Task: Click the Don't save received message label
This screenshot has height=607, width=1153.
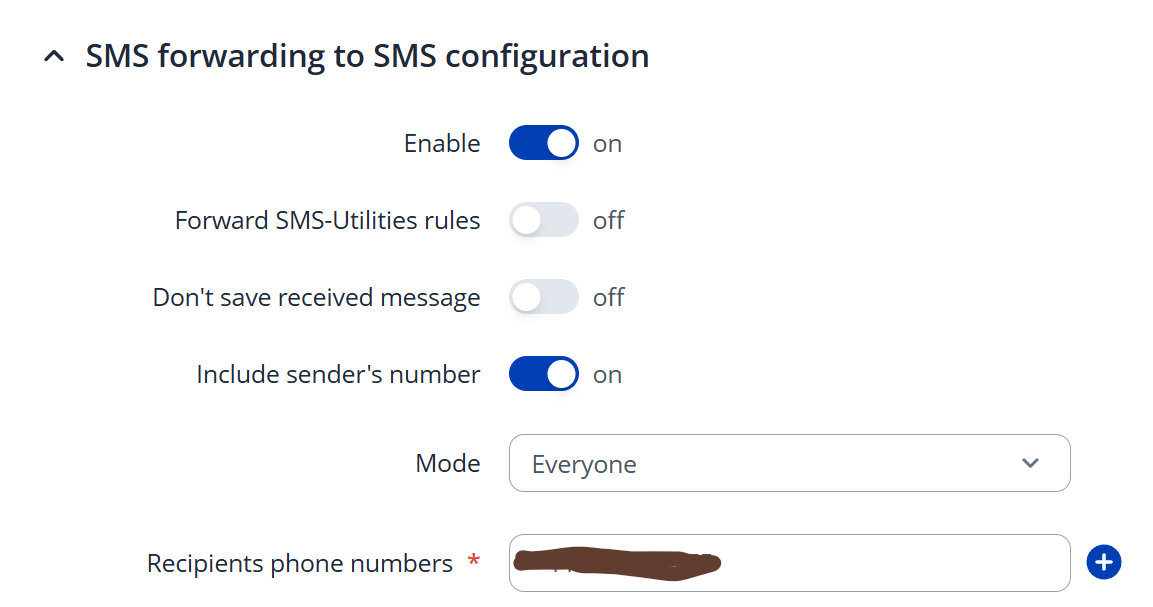Action: 316,298
